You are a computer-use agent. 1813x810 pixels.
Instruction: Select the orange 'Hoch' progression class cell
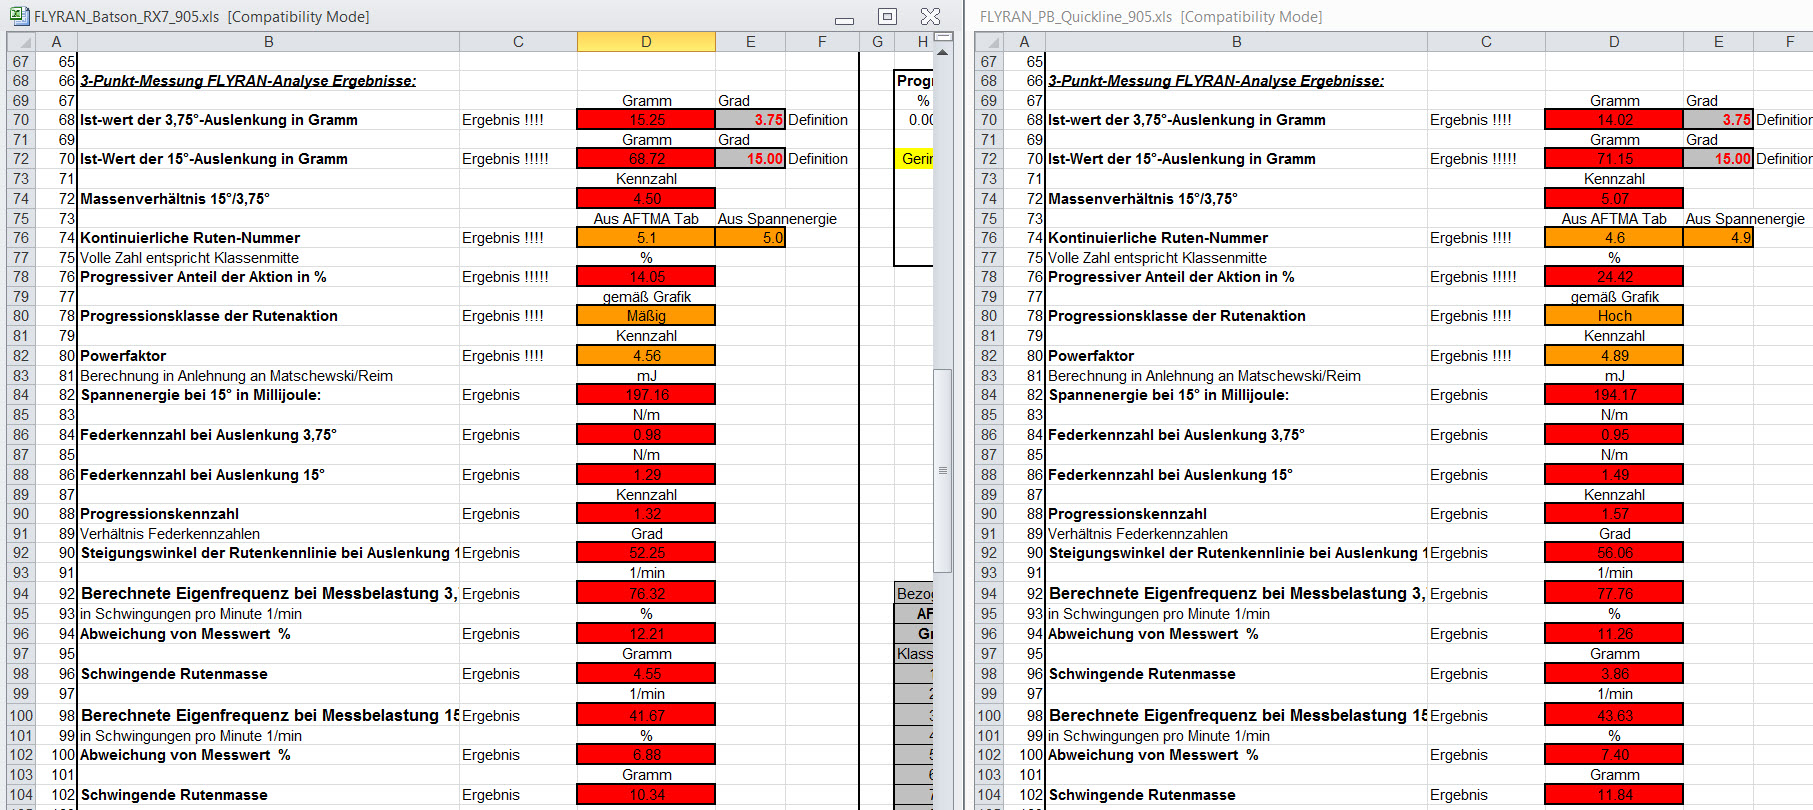1614,316
